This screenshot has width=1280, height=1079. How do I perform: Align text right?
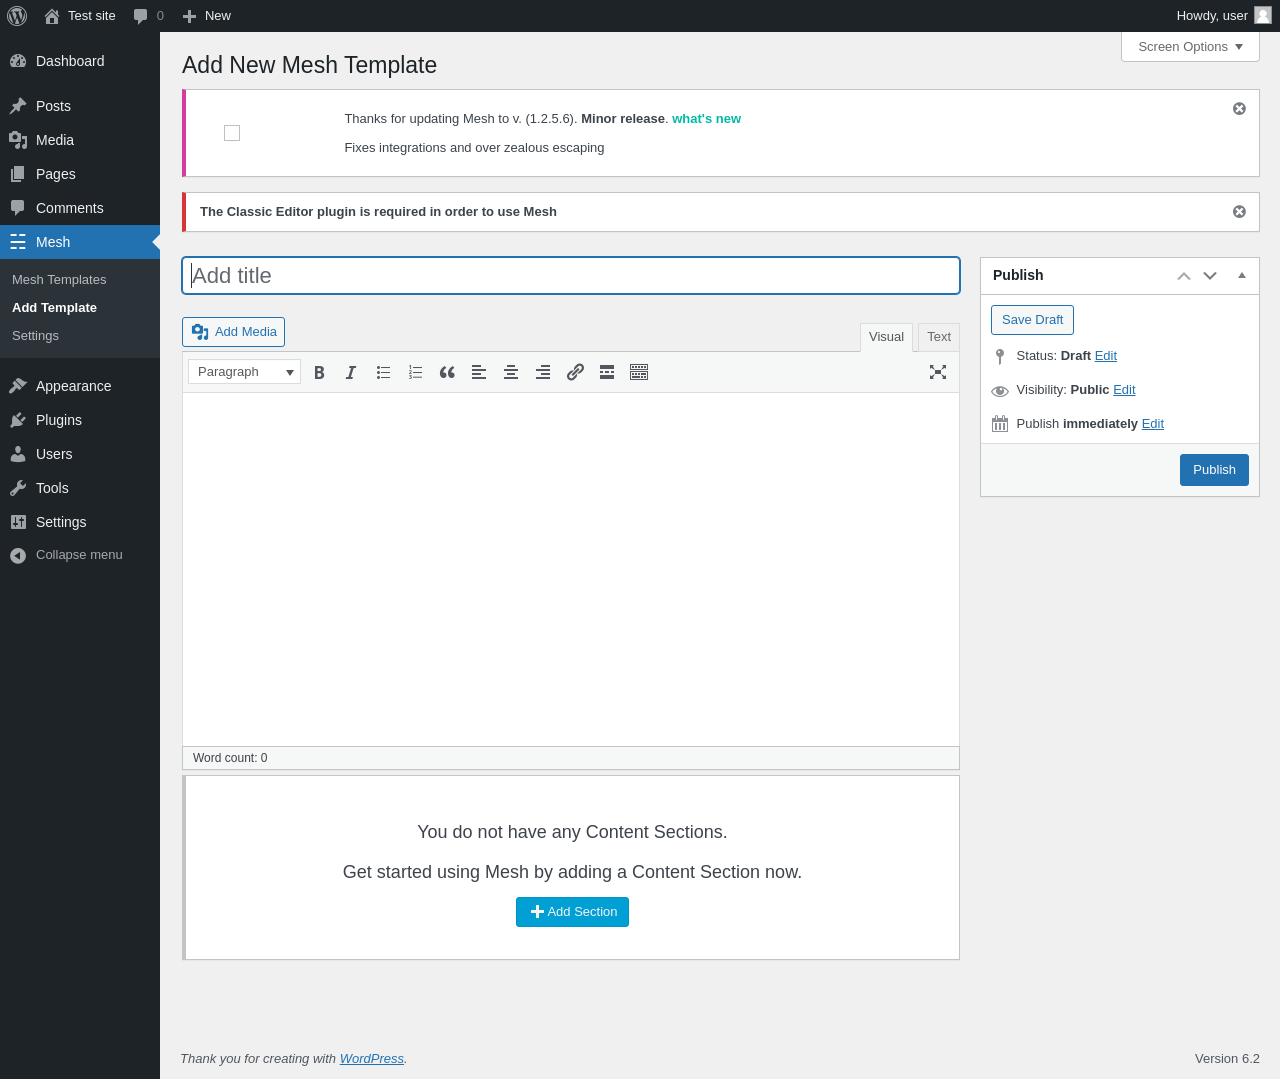[x=543, y=372]
